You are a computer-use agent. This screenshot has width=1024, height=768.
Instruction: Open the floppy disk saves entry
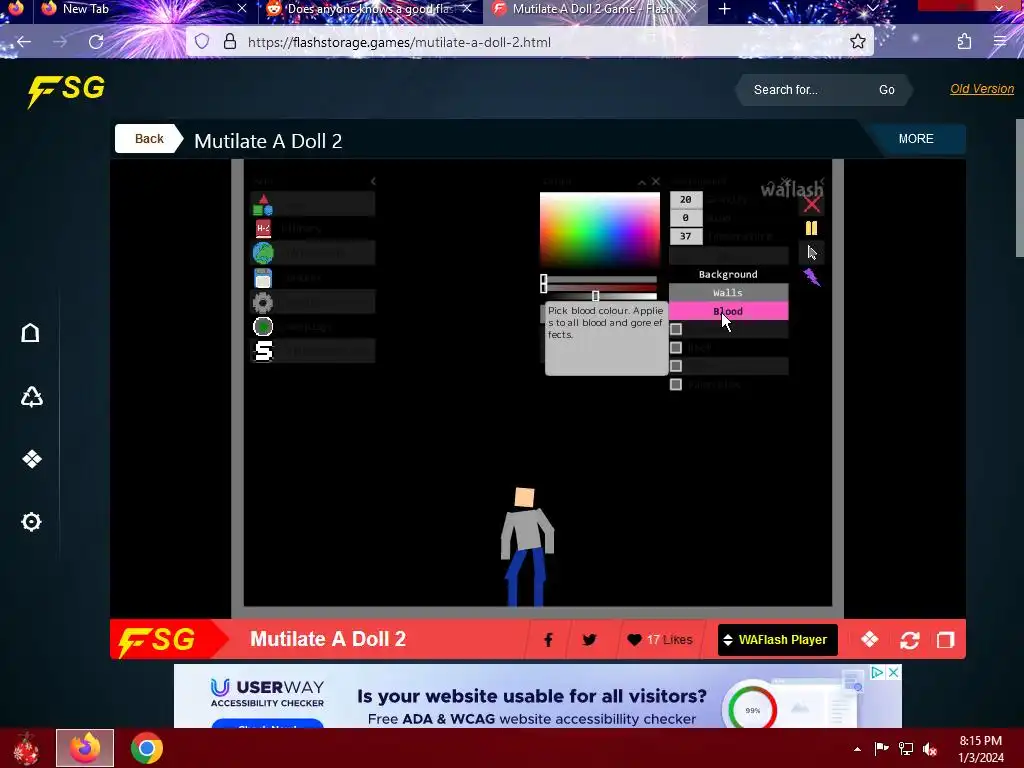click(x=312, y=278)
